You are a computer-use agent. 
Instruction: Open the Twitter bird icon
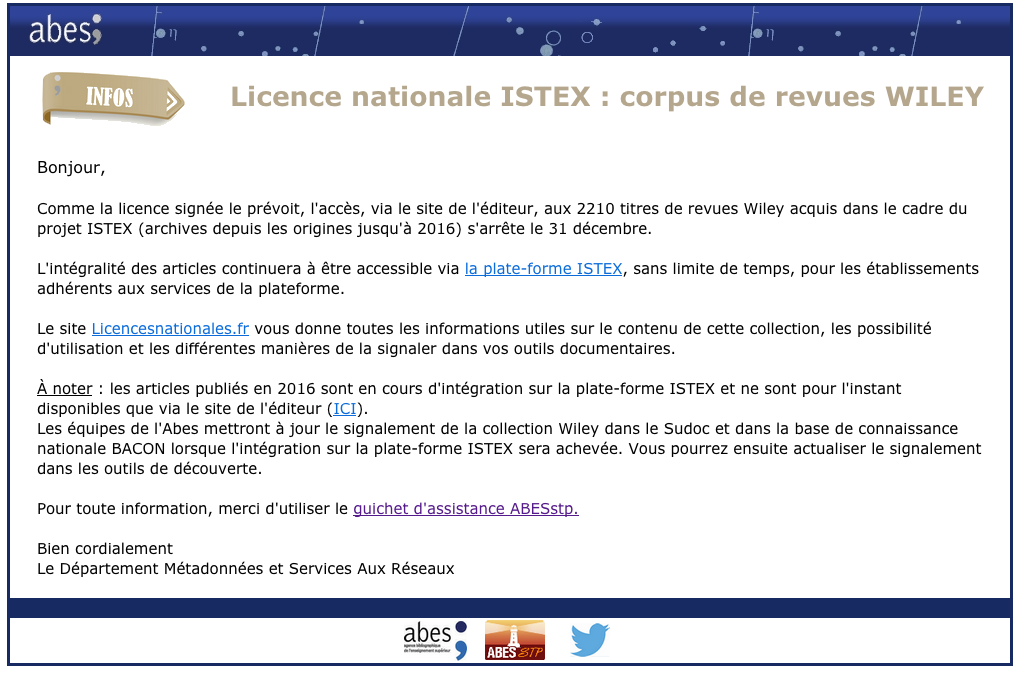pos(590,640)
